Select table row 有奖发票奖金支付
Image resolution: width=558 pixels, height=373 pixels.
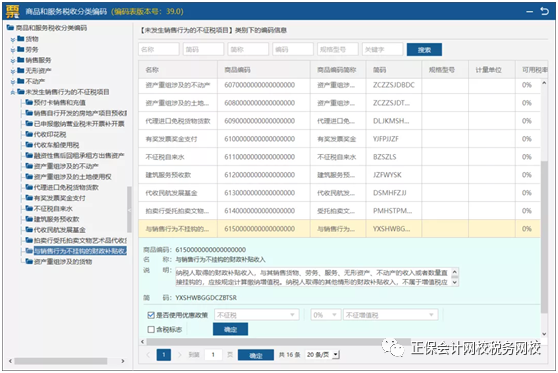(339, 139)
